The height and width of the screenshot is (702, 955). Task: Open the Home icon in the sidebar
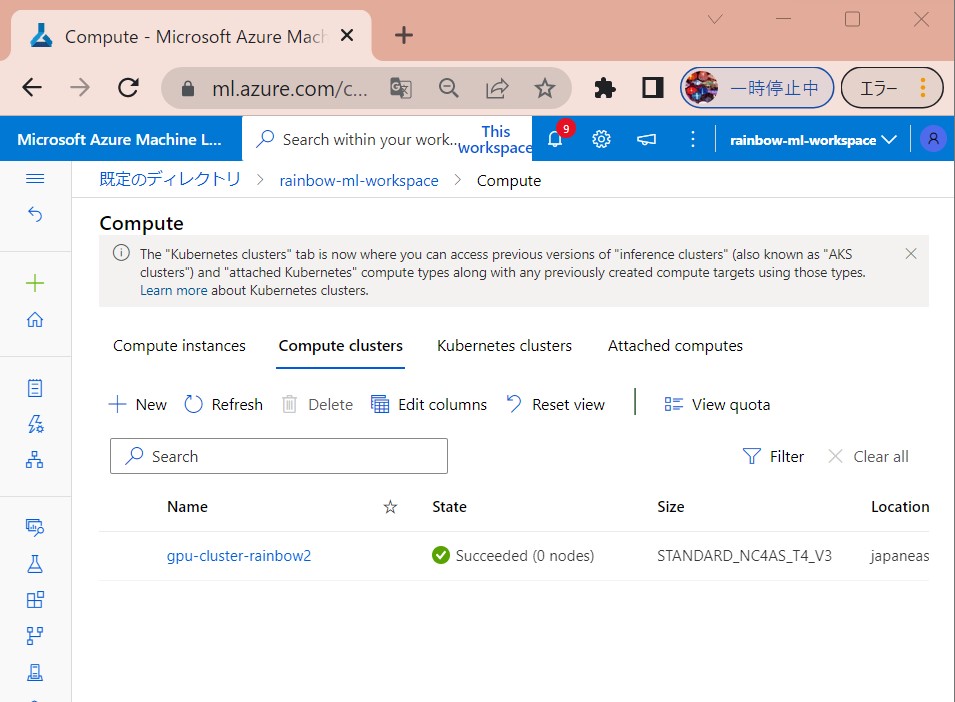(x=35, y=320)
